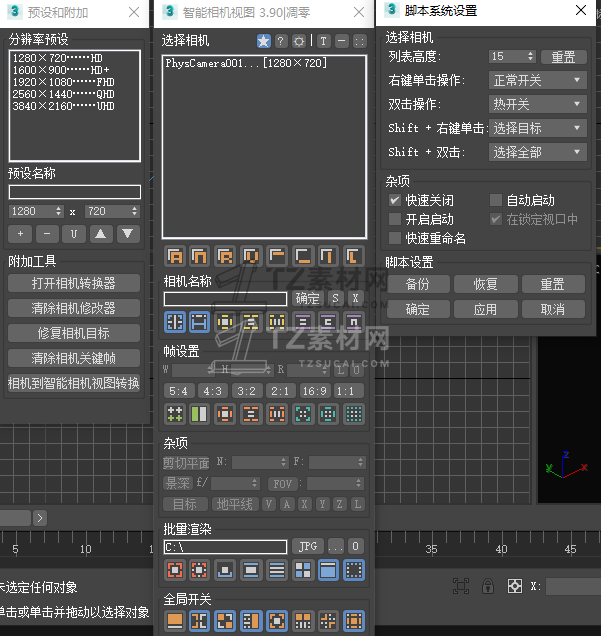
Task: Select PhysCamera001 in the camera list
Action: click(x=246, y=63)
